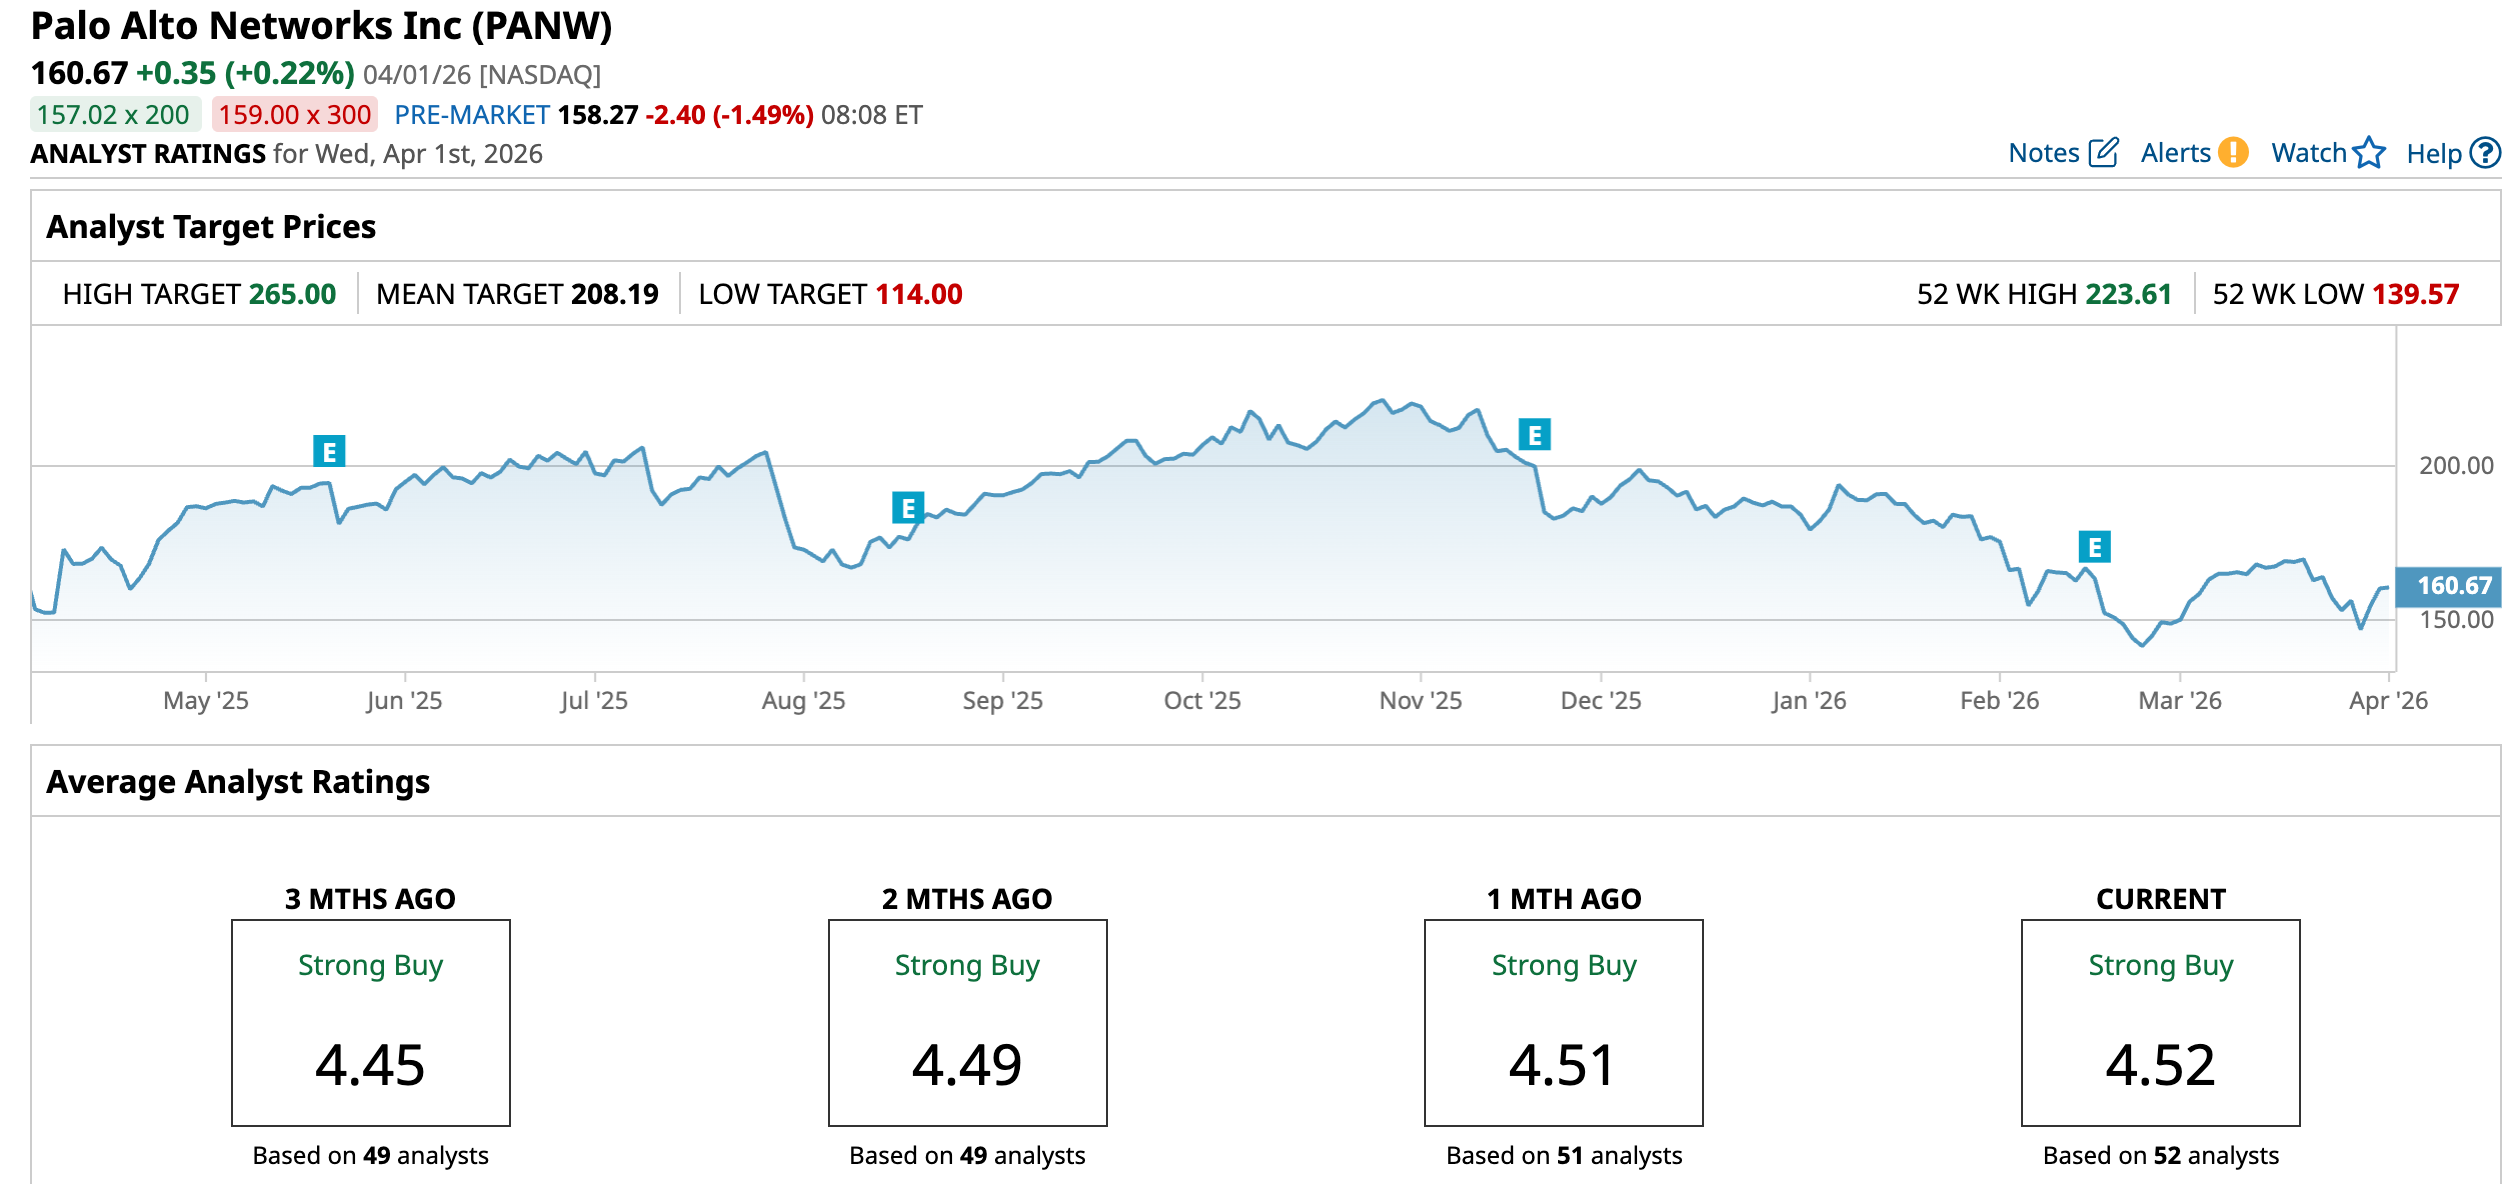2502x1184 pixels.
Task: Click the Help question mark icon
Action: click(x=2484, y=153)
